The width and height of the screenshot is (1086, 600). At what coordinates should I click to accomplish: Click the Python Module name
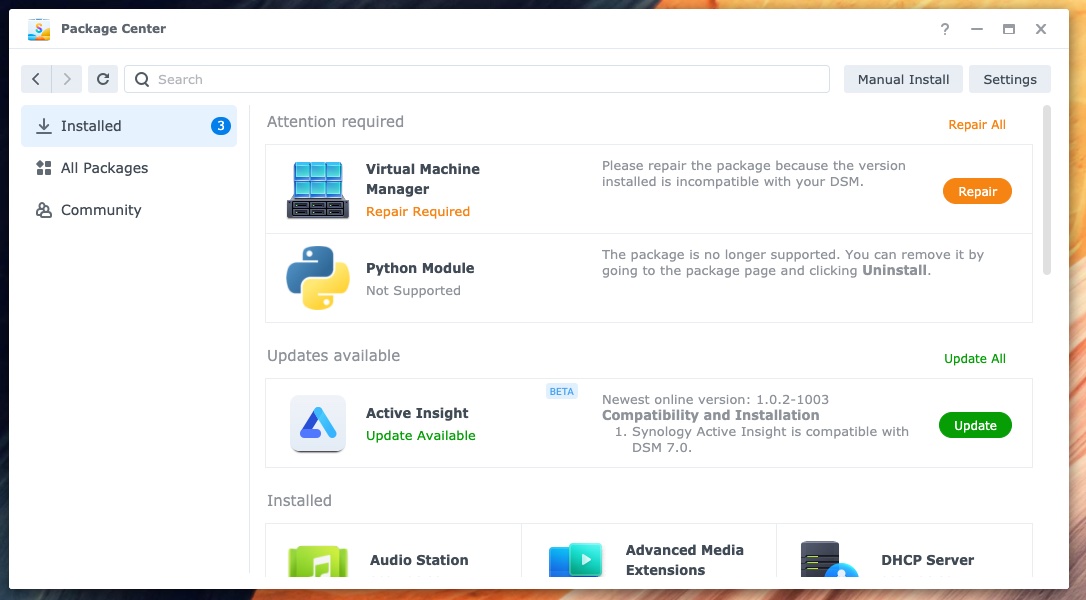(x=420, y=268)
